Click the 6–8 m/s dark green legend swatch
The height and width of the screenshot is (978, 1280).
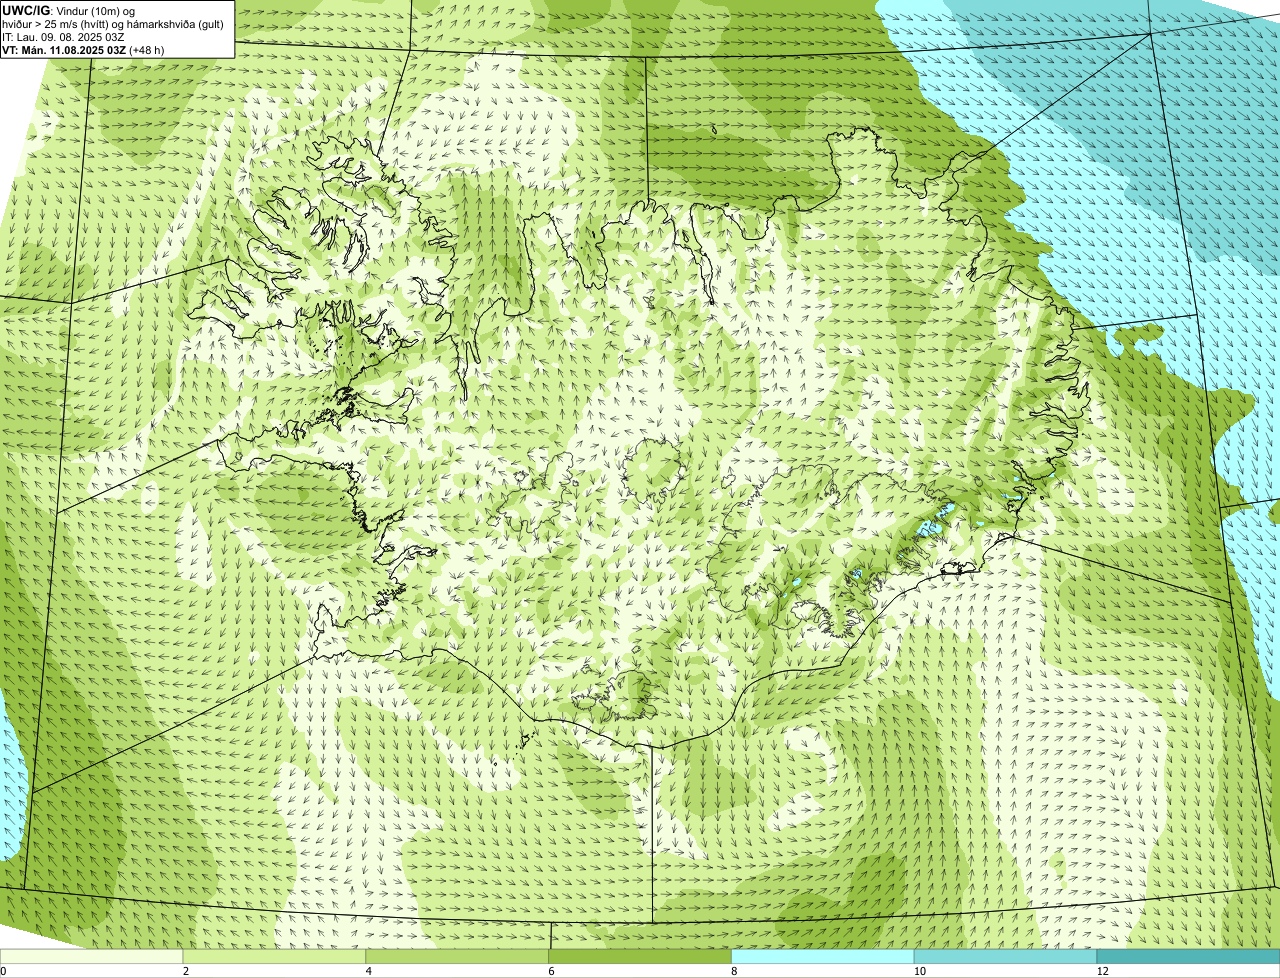(x=641, y=956)
